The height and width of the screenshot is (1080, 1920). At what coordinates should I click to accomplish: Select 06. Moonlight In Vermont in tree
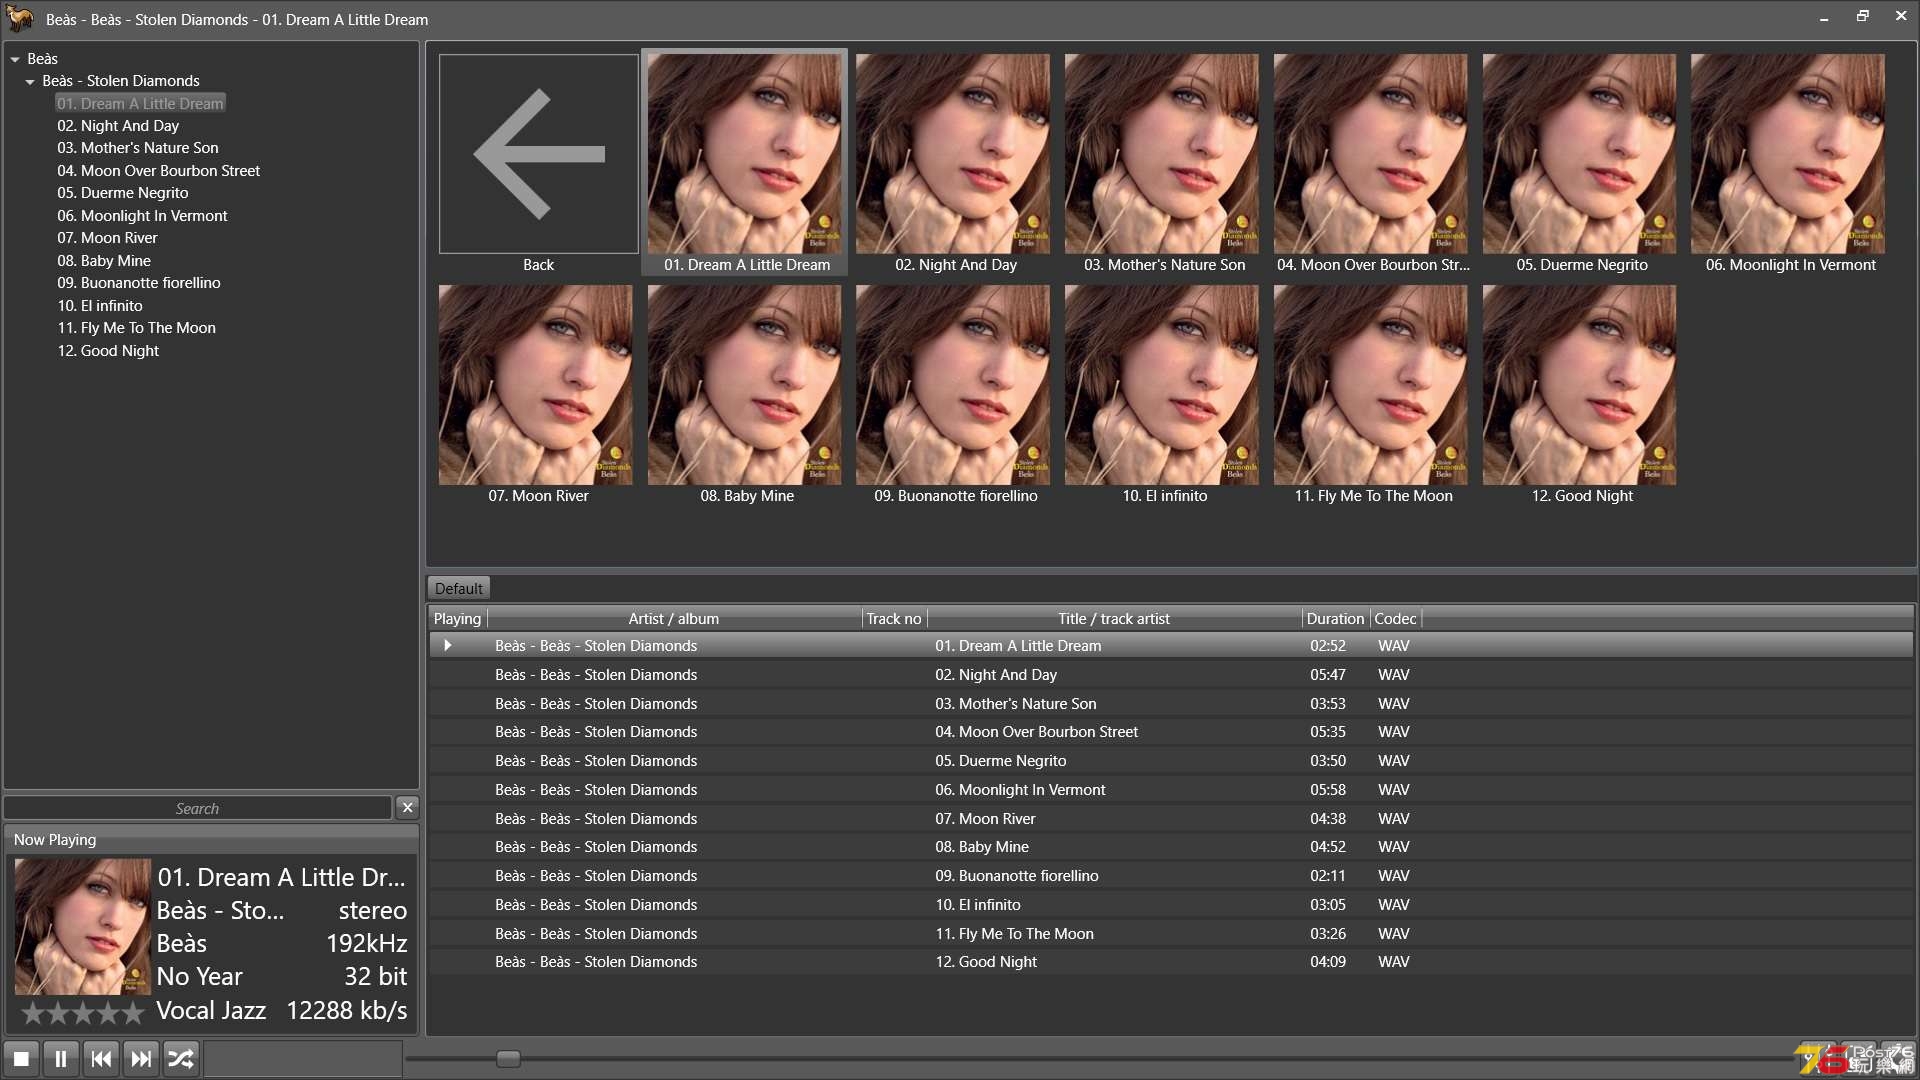click(x=142, y=216)
